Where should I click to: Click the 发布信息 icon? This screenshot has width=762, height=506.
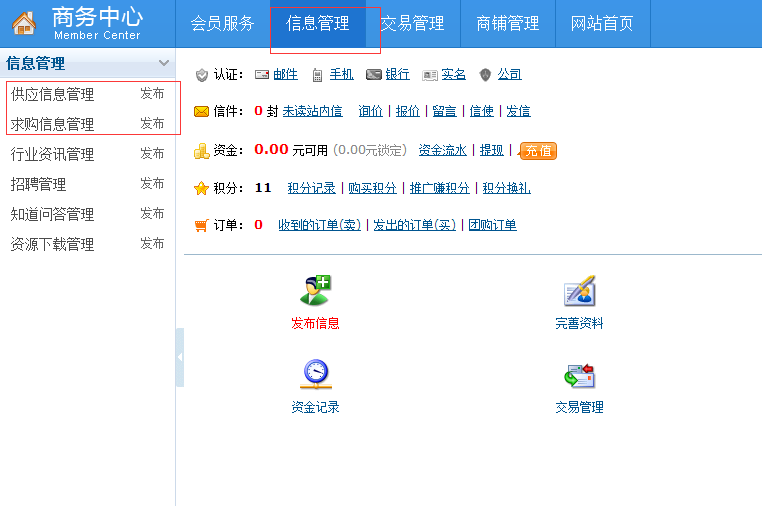[x=315, y=290]
